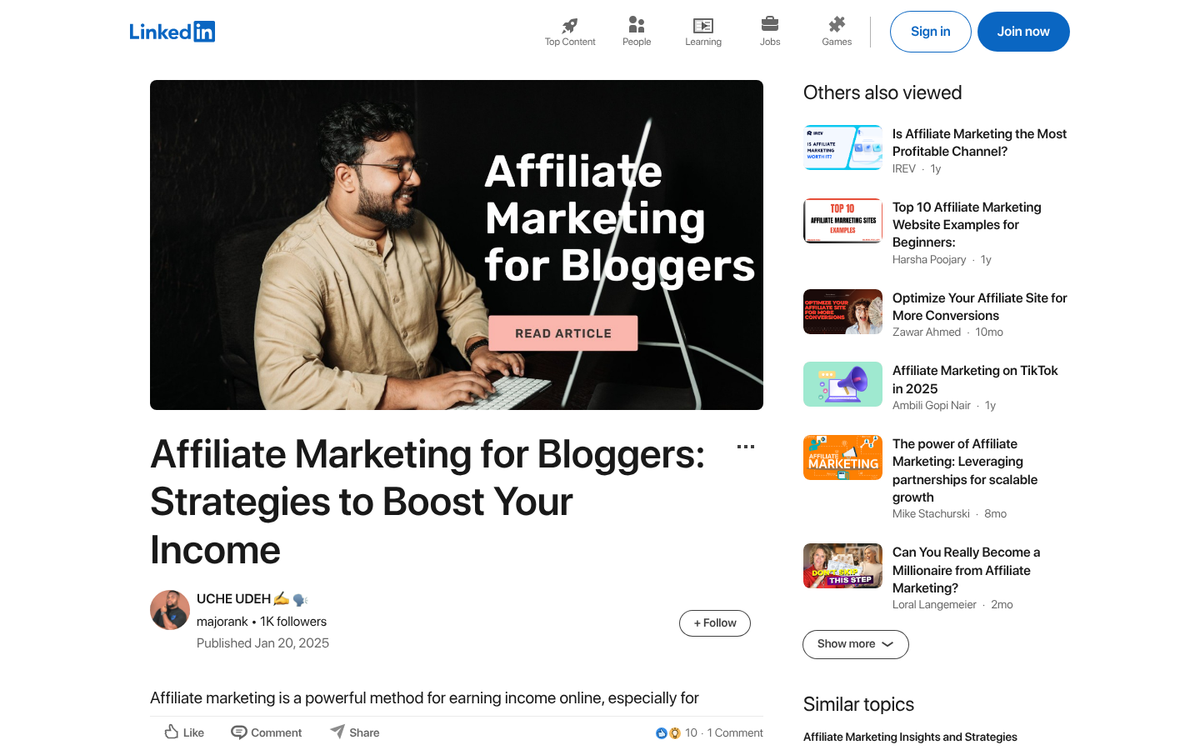
Task: Follow UCHE UDEH with + Follow button
Action: (715, 622)
